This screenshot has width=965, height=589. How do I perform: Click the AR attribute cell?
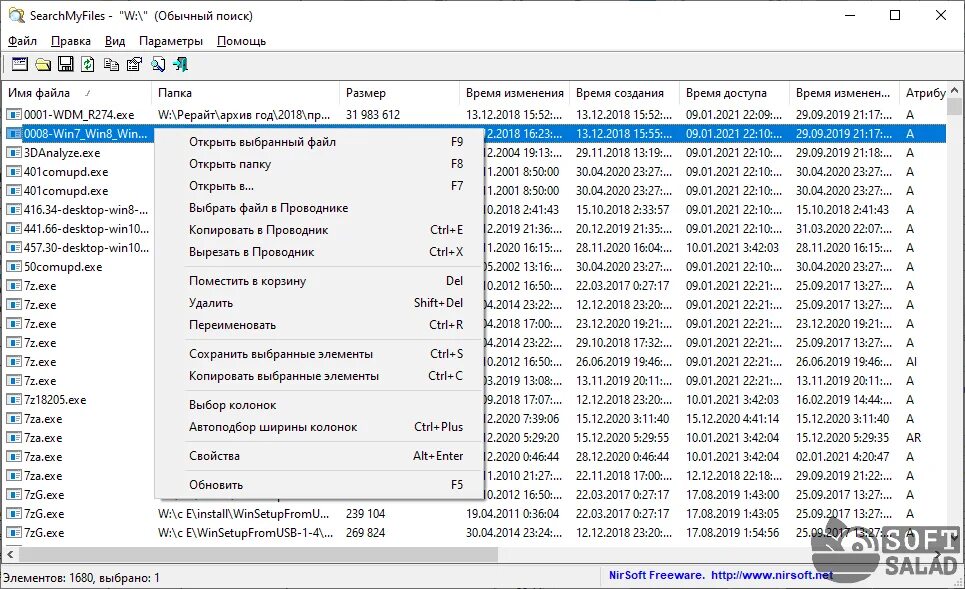click(x=913, y=438)
